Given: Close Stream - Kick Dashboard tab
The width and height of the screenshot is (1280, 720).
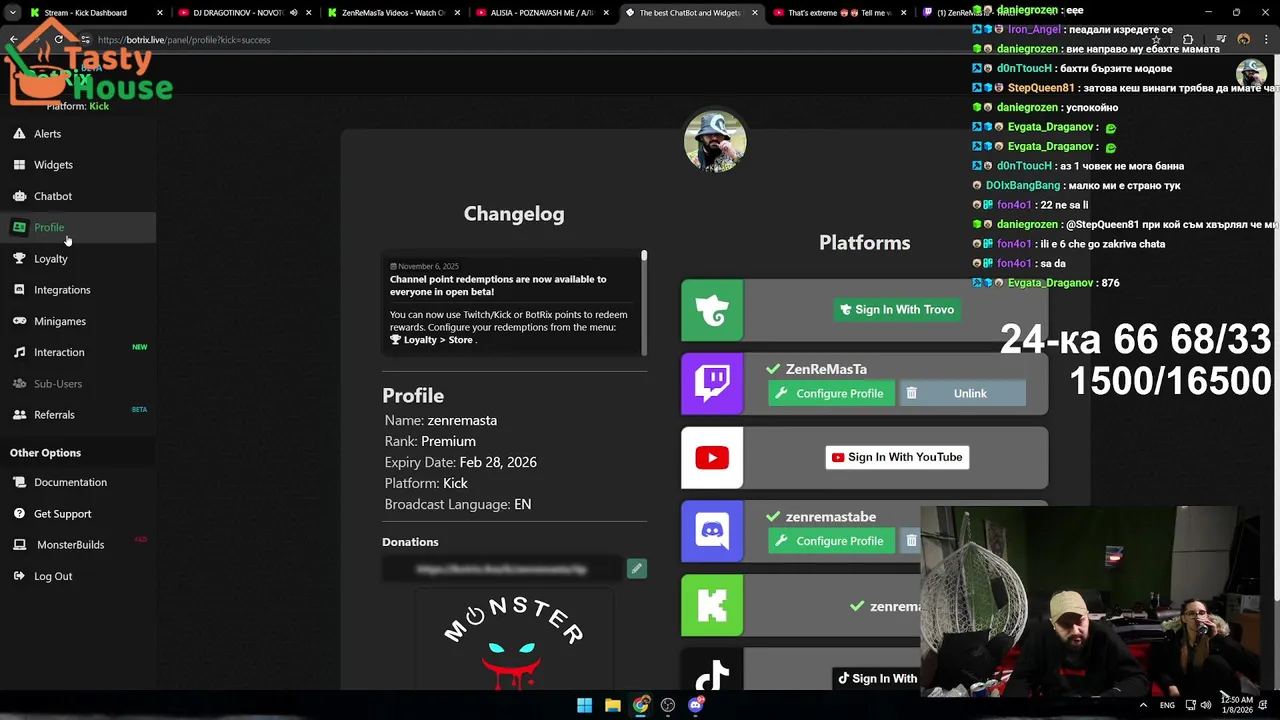Looking at the screenshot, I should pos(159,13).
